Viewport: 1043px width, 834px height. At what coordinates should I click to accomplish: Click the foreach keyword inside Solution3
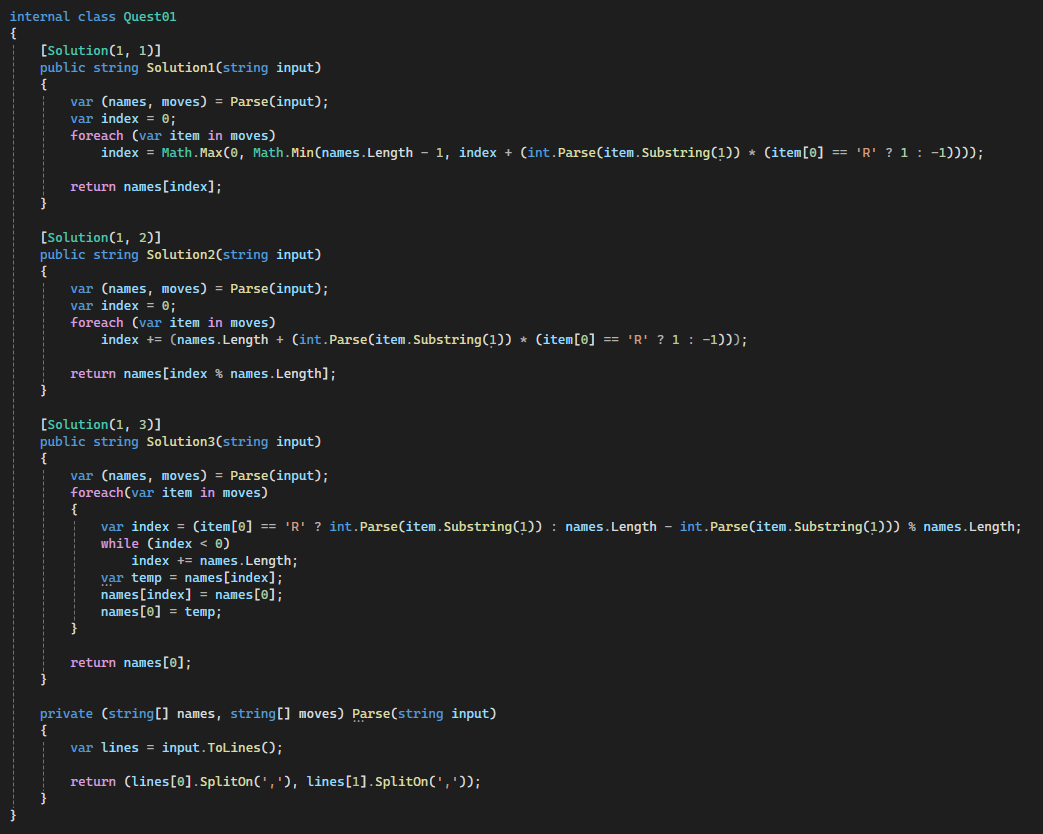click(x=97, y=493)
